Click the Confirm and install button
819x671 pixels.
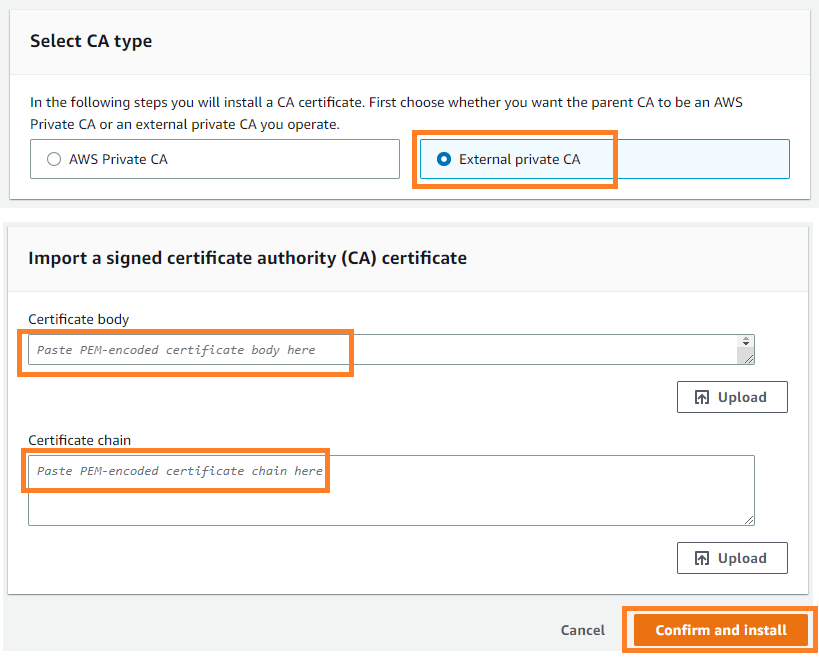point(721,630)
